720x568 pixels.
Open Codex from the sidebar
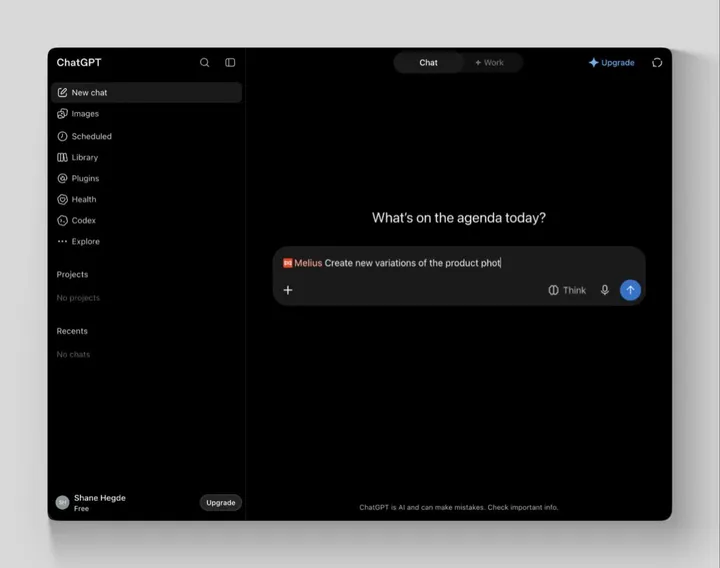pyautogui.click(x=146, y=220)
